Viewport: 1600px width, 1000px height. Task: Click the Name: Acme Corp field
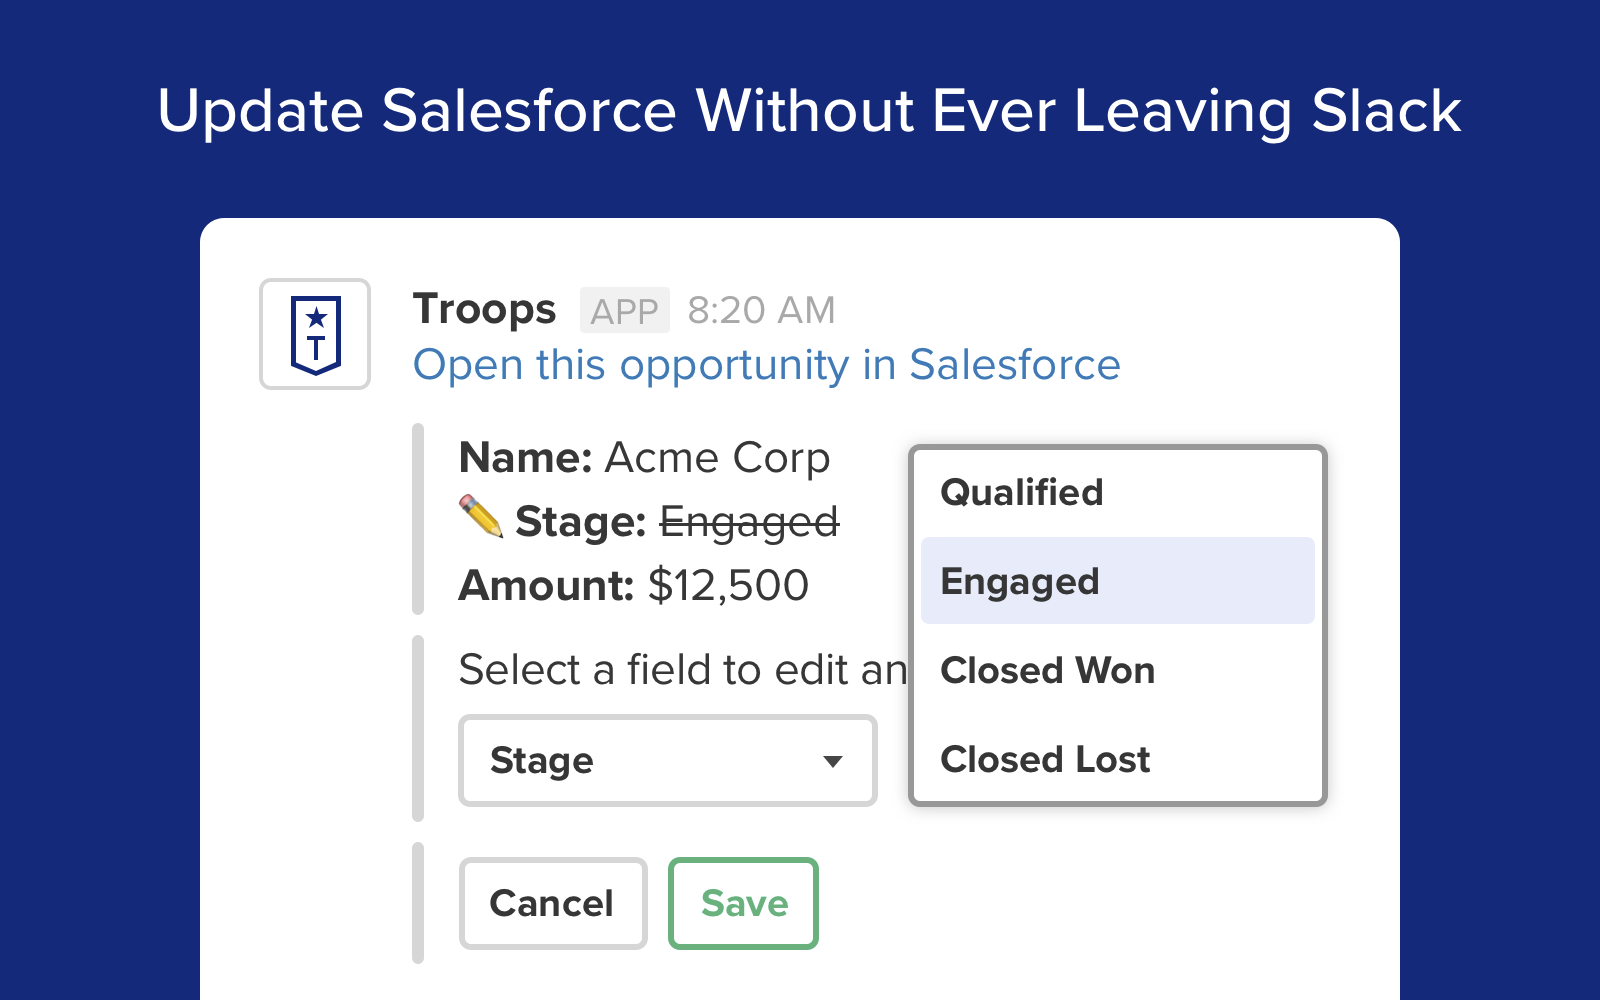pyautogui.click(x=644, y=458)
